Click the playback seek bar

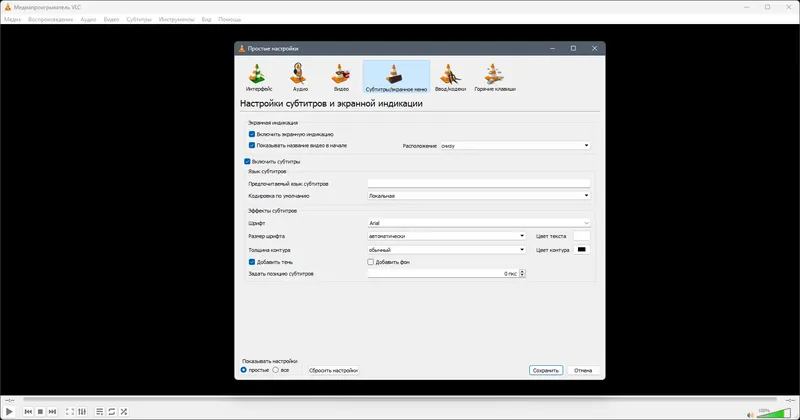pyautogui.click(x=400, y=400)
